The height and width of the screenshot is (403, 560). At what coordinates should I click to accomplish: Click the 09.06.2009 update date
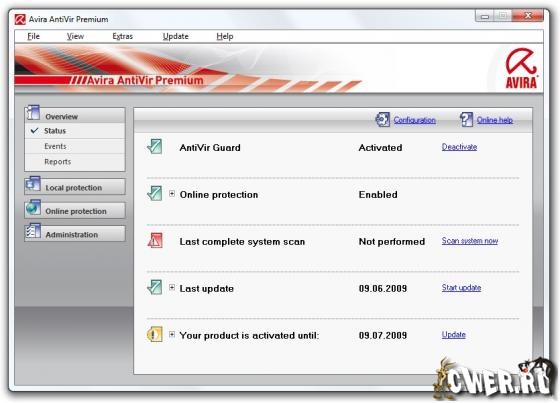383,288
